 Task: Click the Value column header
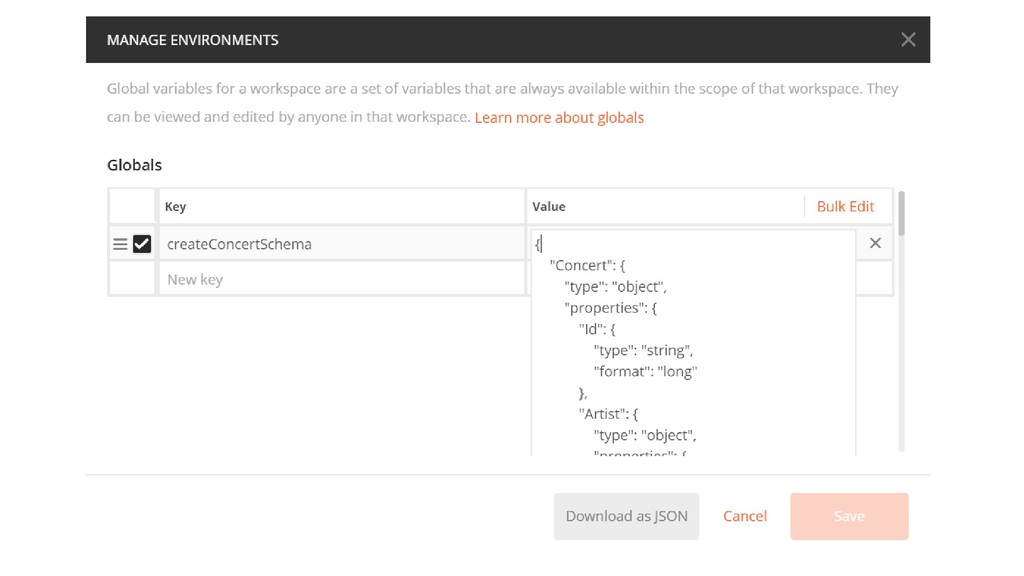[x=549, y=206]
